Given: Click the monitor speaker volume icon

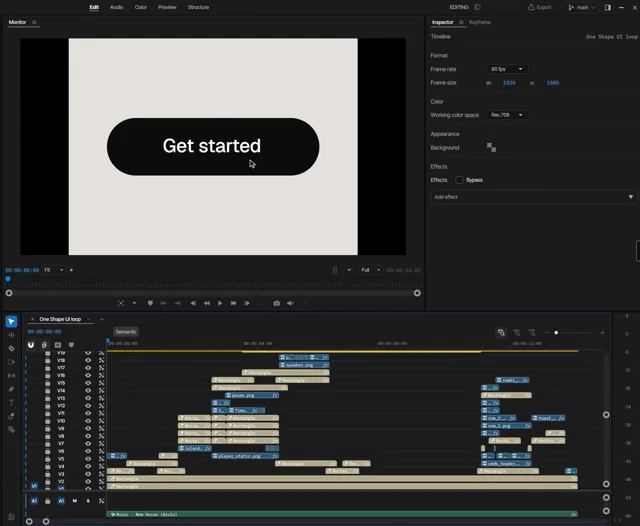Looking at the screenshot, I should 290,303.
